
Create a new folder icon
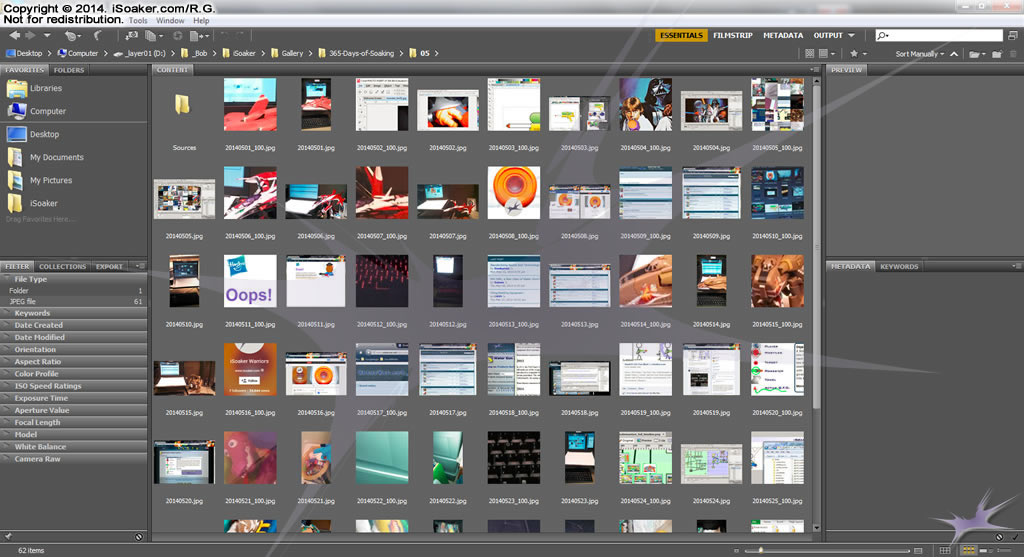[997, 54]
